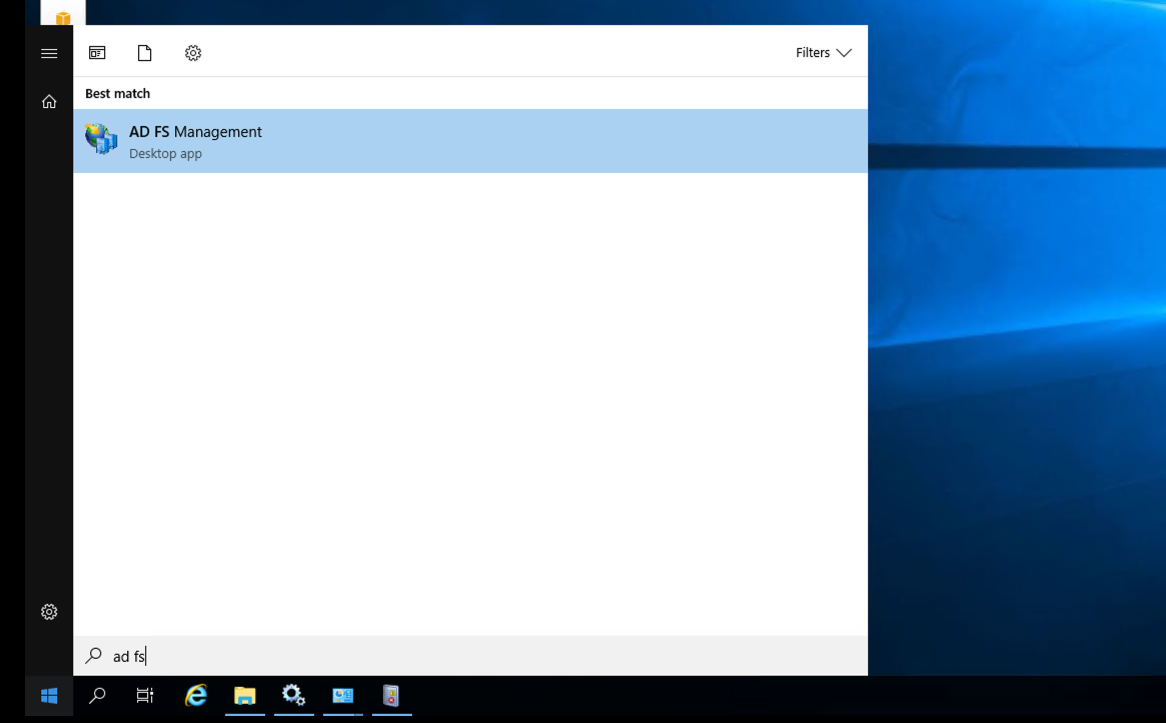Click the taskbar Search icon

[97, 696]
